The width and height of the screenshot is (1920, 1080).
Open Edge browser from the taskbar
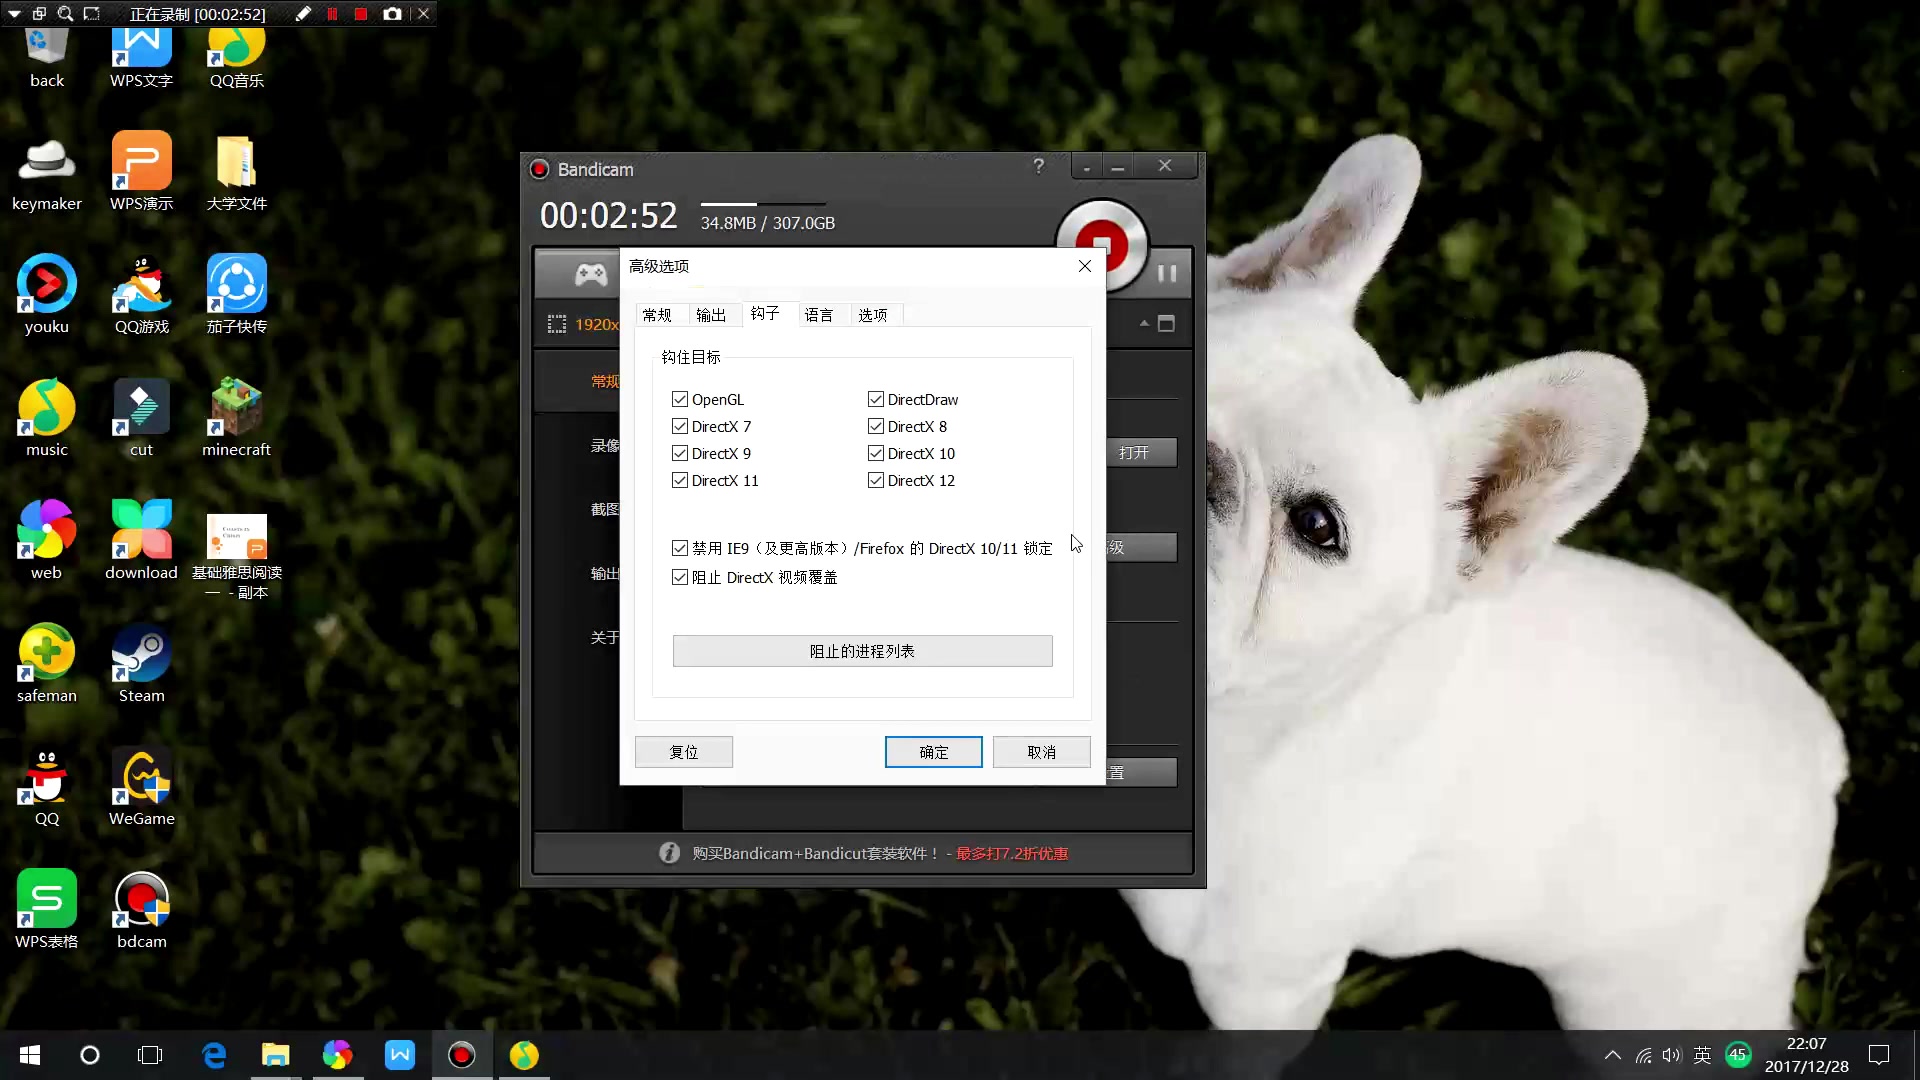214,1055
